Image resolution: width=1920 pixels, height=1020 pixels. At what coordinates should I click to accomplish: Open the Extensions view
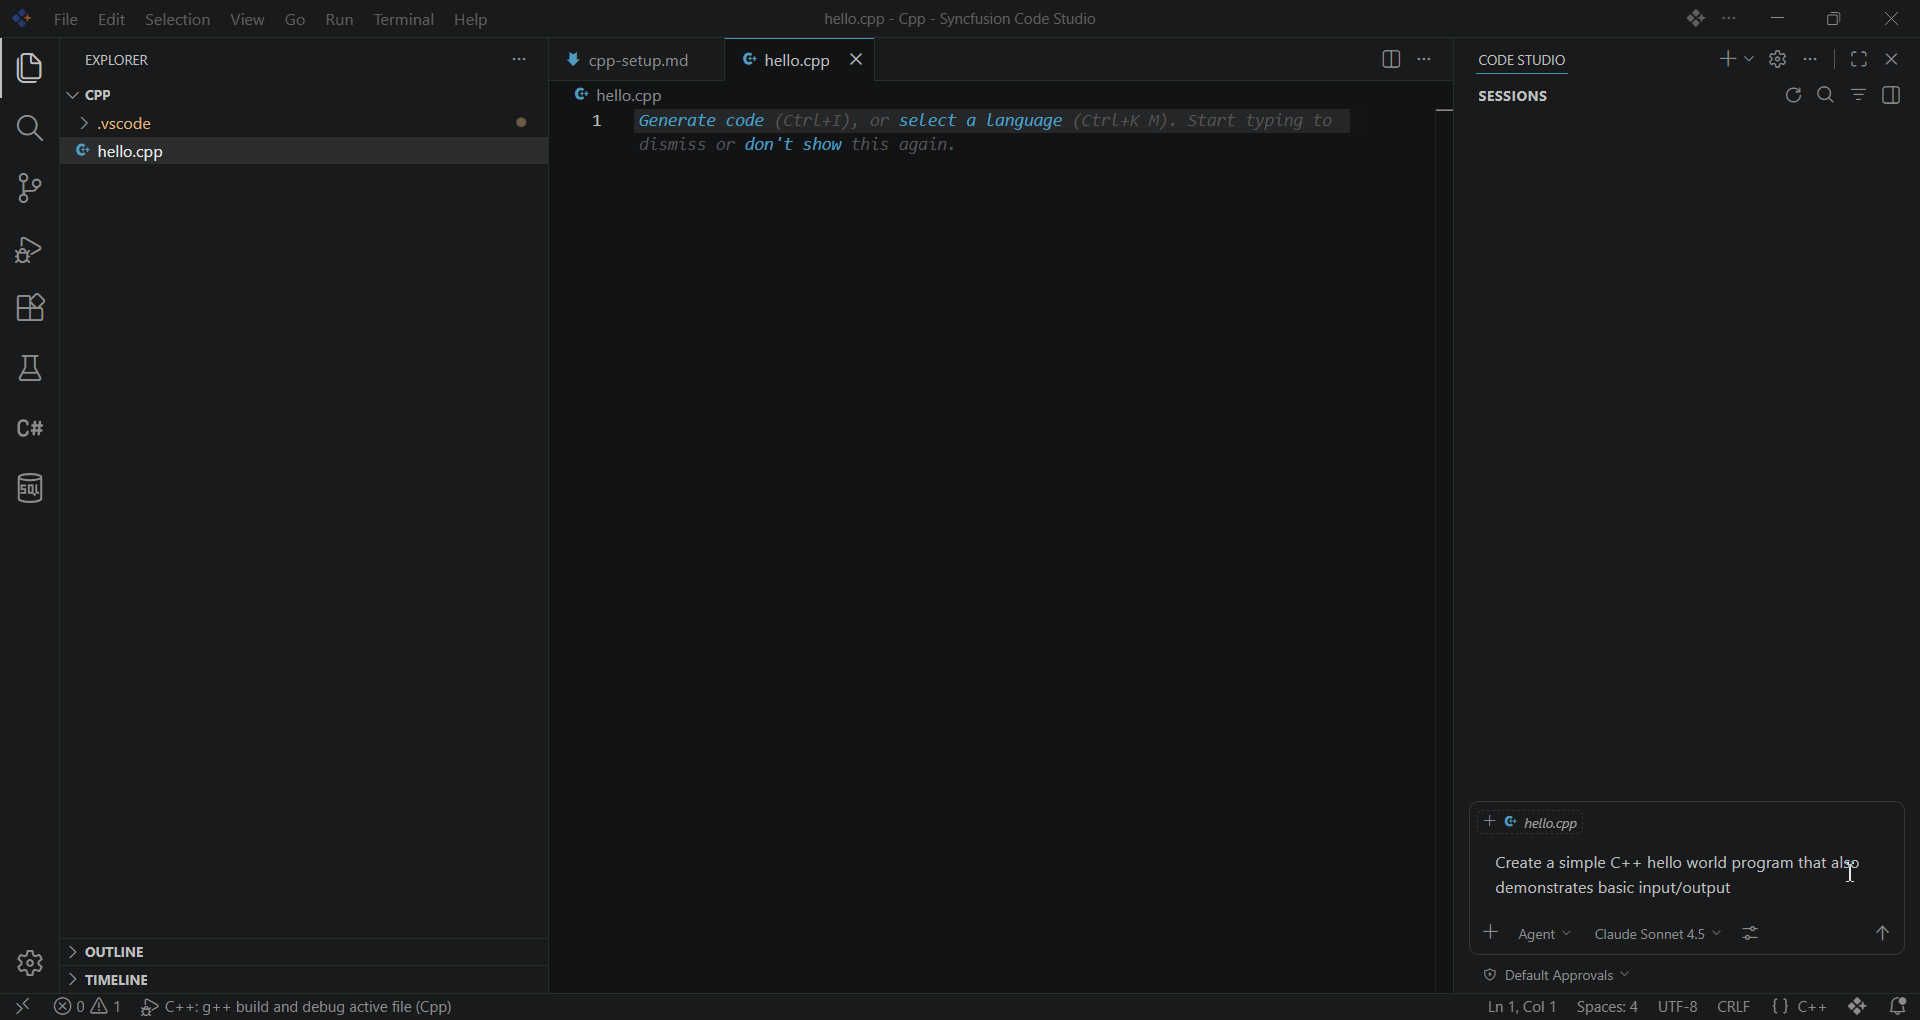(x=30, y=308)
